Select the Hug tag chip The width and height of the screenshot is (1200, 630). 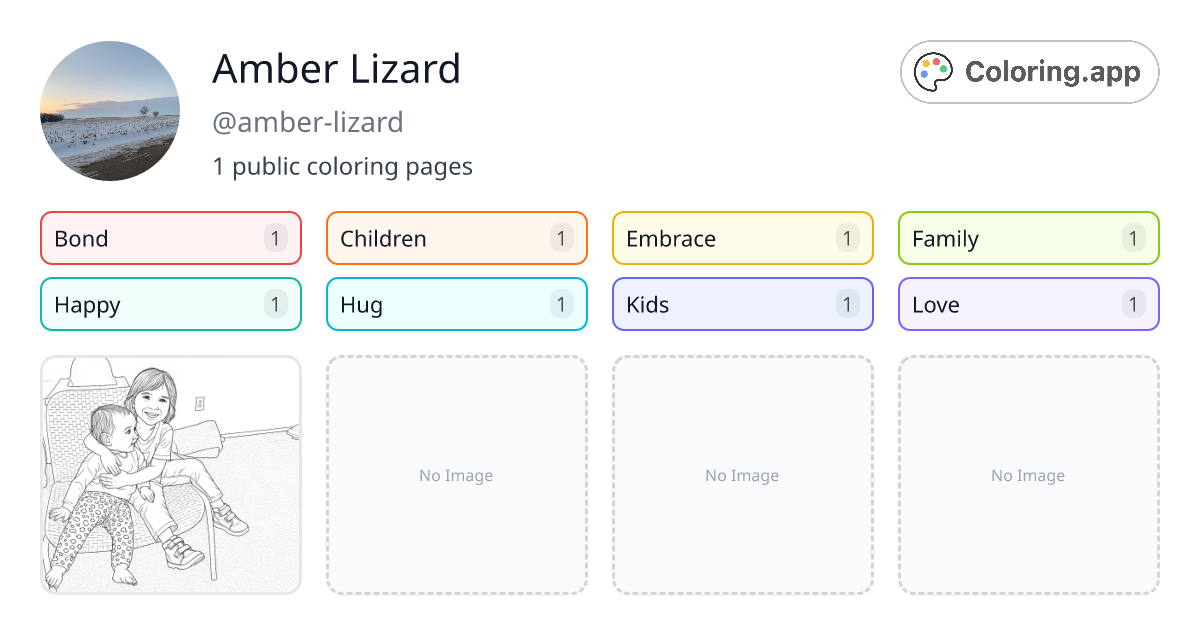click(x=456, y=304)
